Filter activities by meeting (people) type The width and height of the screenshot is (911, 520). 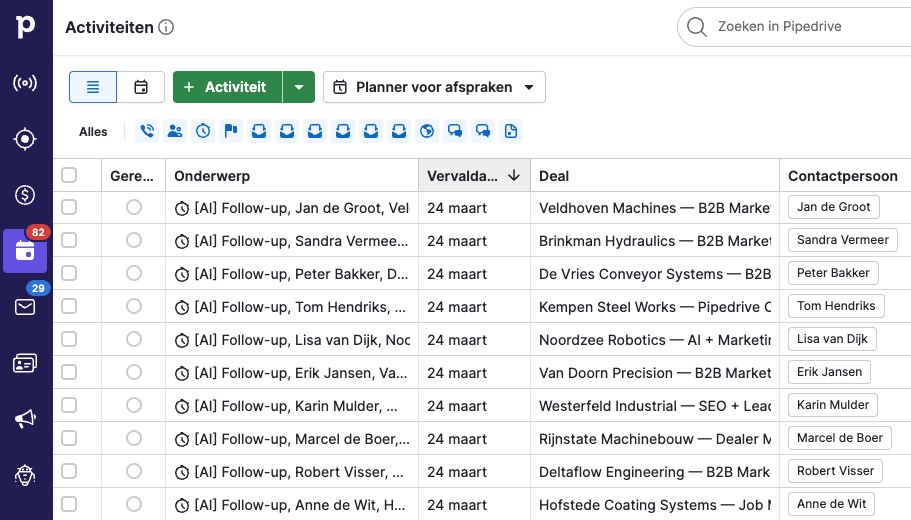click(175, 131)
